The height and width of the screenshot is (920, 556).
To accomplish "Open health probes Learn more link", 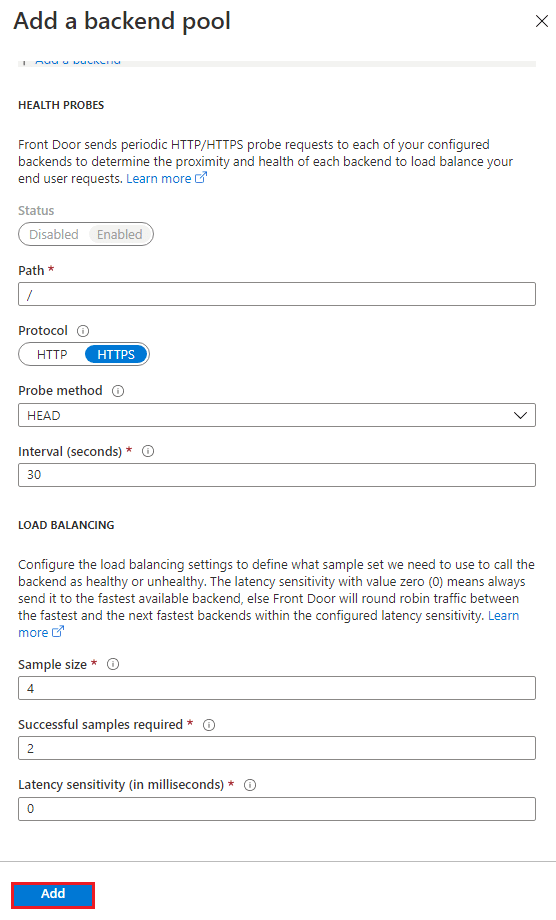I will [x=166, y=178].
